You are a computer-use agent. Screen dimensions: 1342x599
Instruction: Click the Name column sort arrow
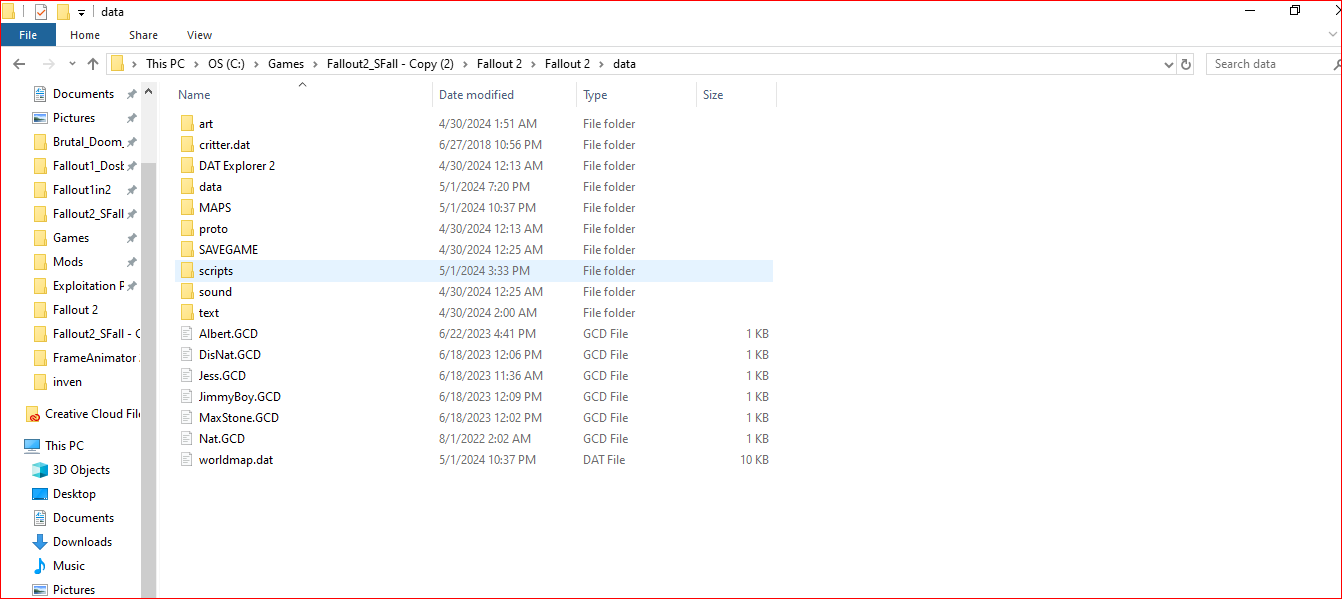click(x=302, y=85)
